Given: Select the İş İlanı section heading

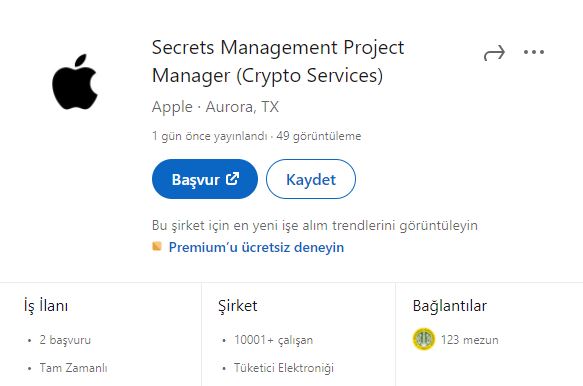Looking at the screenshot, I should (x=46, y=306).
